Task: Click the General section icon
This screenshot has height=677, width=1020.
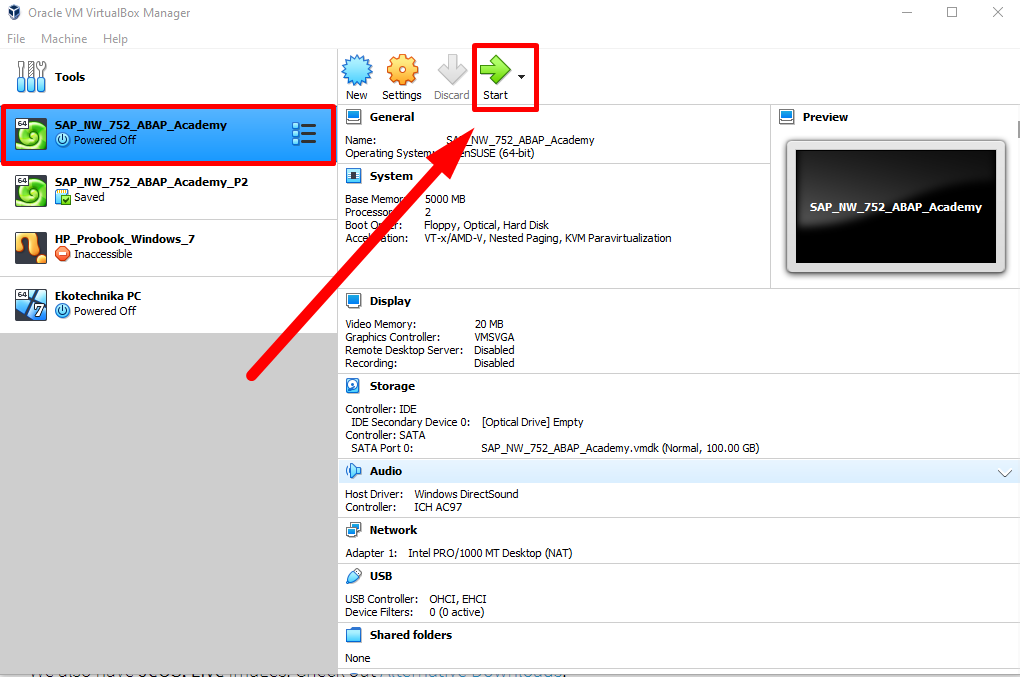Action: click(353, 117)
